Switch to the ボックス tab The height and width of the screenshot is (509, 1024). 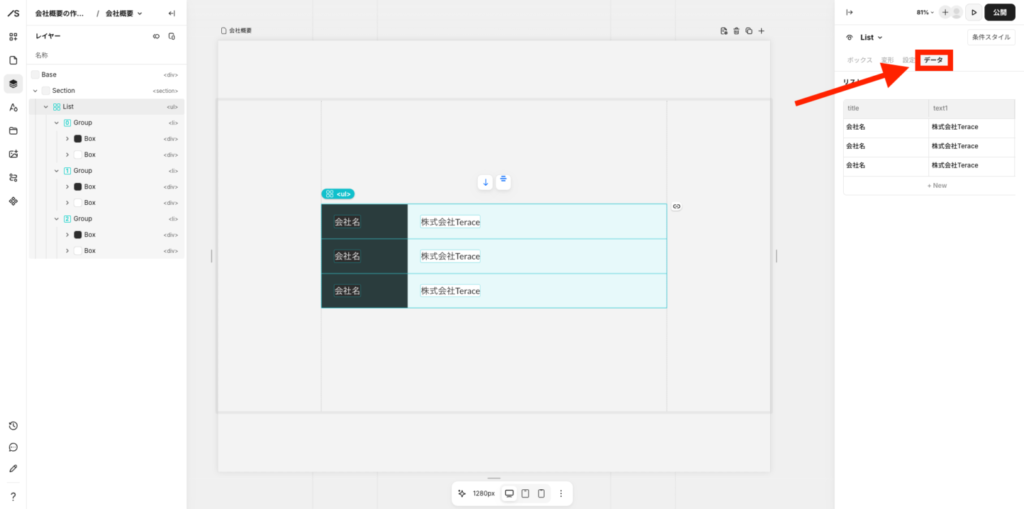pos(860,60)
